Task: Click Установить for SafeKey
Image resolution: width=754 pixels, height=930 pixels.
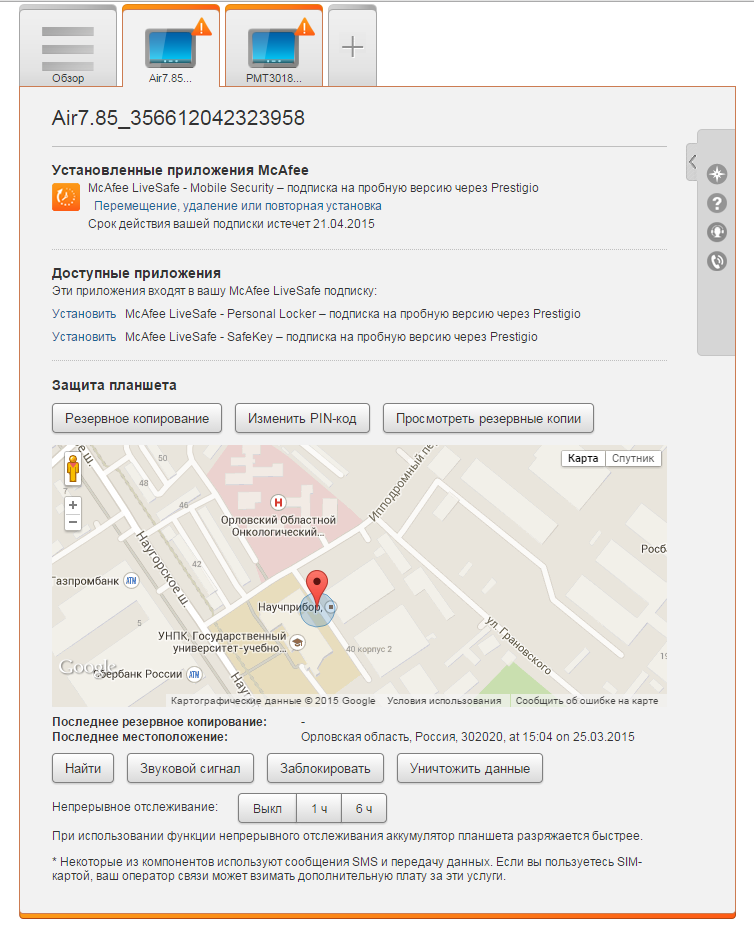Action: pyautogui.click(x=84, y=337)
